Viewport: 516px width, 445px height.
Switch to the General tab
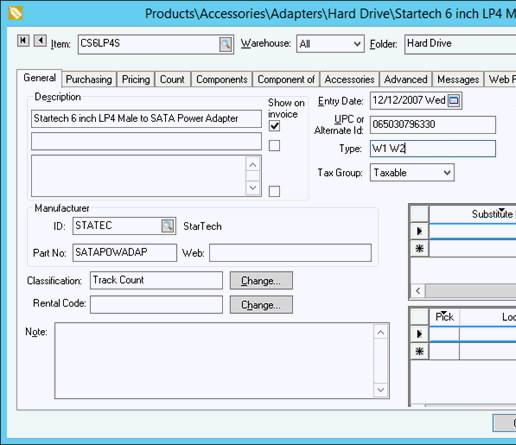pos(39,78)
